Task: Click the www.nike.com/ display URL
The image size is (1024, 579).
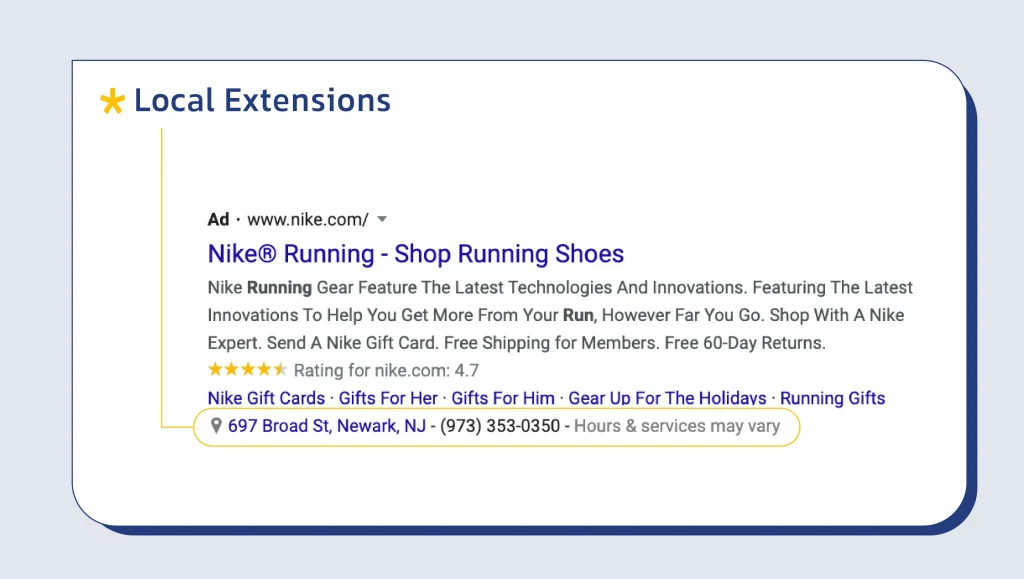Action: [308, 219]
